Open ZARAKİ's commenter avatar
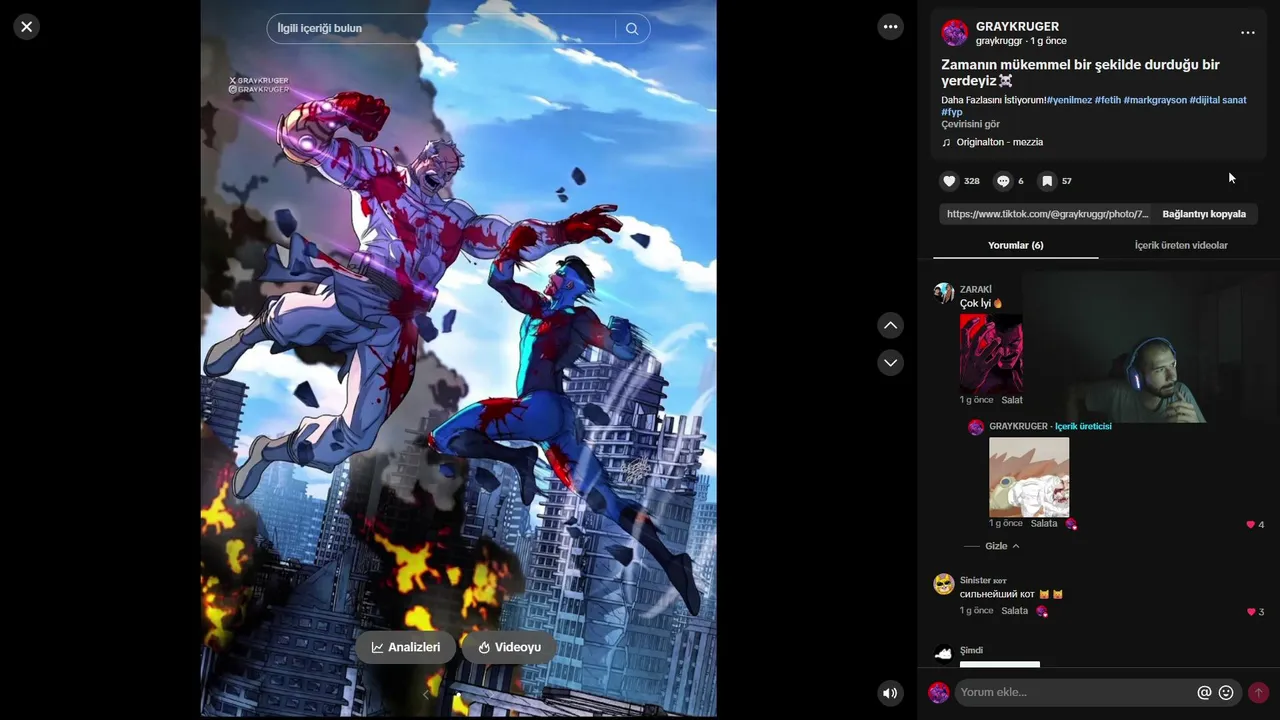The height and width of the screenshot is (720, 1280). tap(944, 293)
